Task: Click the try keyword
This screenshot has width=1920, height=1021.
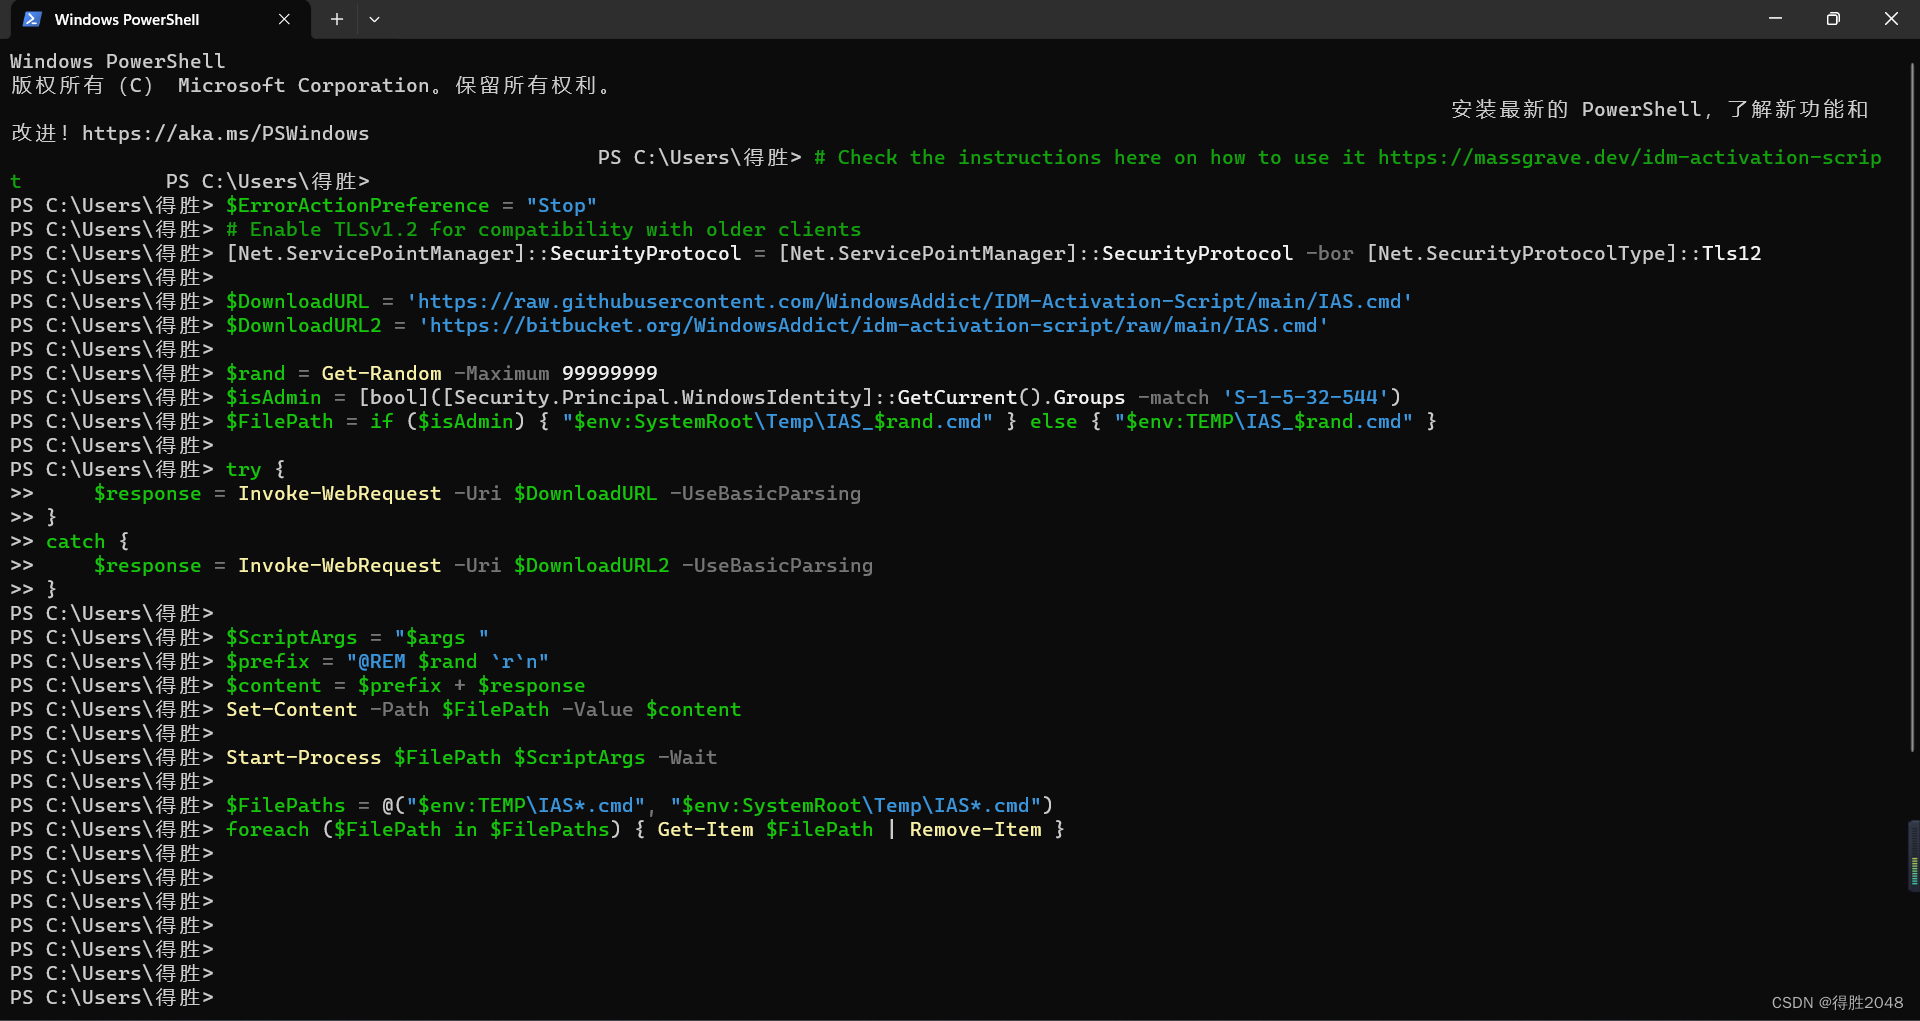Action: point(243,469)
